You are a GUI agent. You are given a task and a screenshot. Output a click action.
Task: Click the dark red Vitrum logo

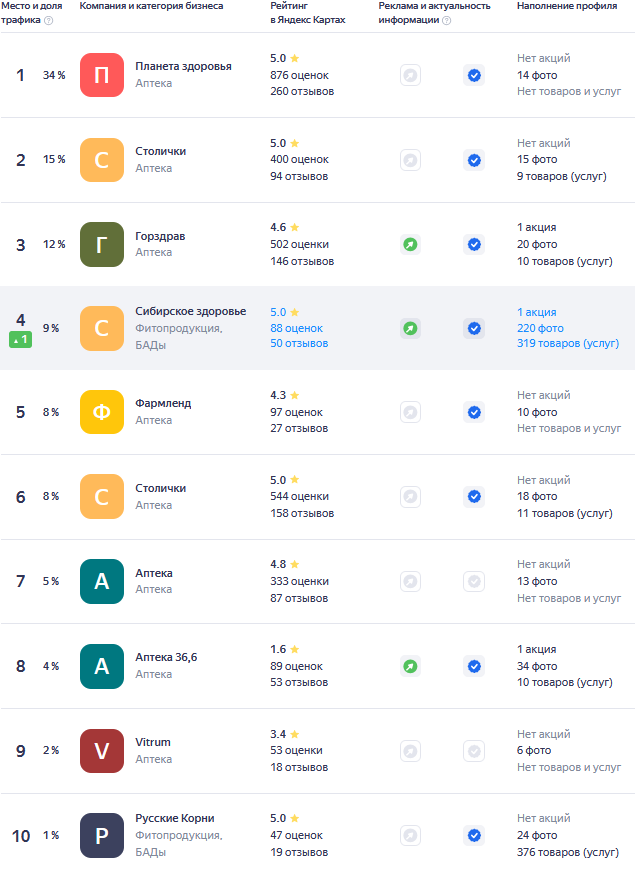tap(102, 750)
